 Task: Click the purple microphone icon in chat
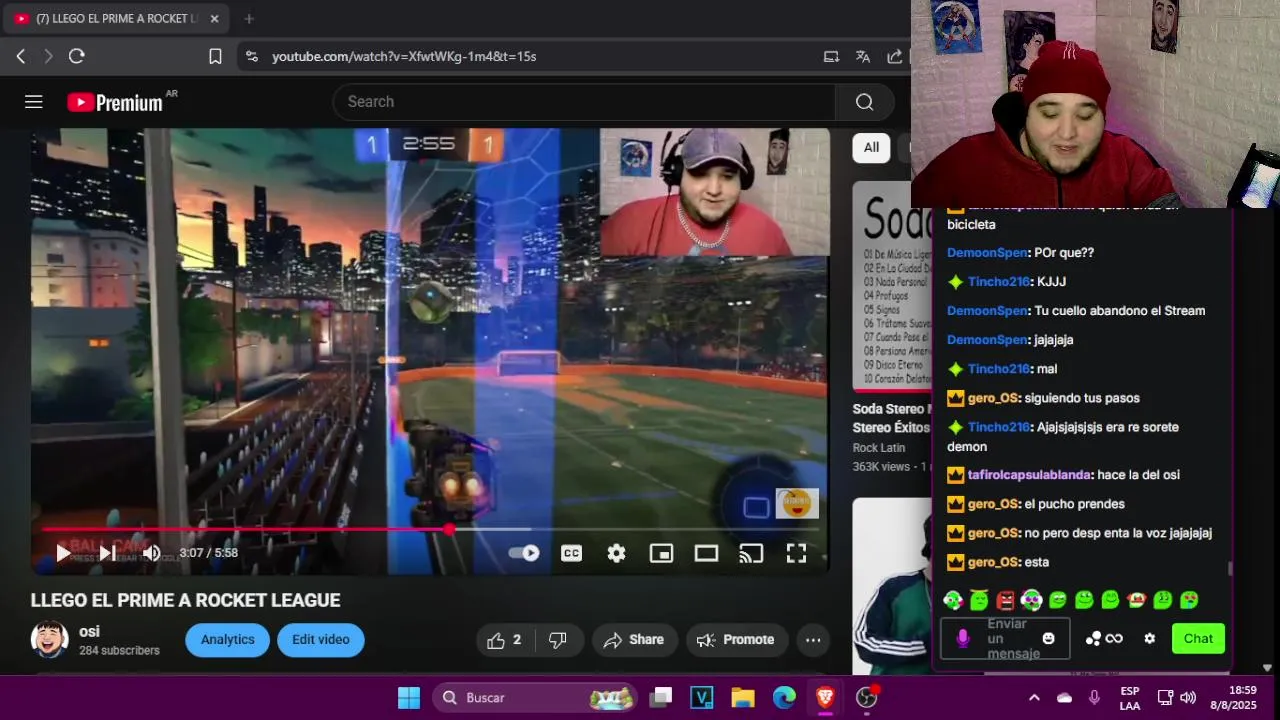coord(963,638)
